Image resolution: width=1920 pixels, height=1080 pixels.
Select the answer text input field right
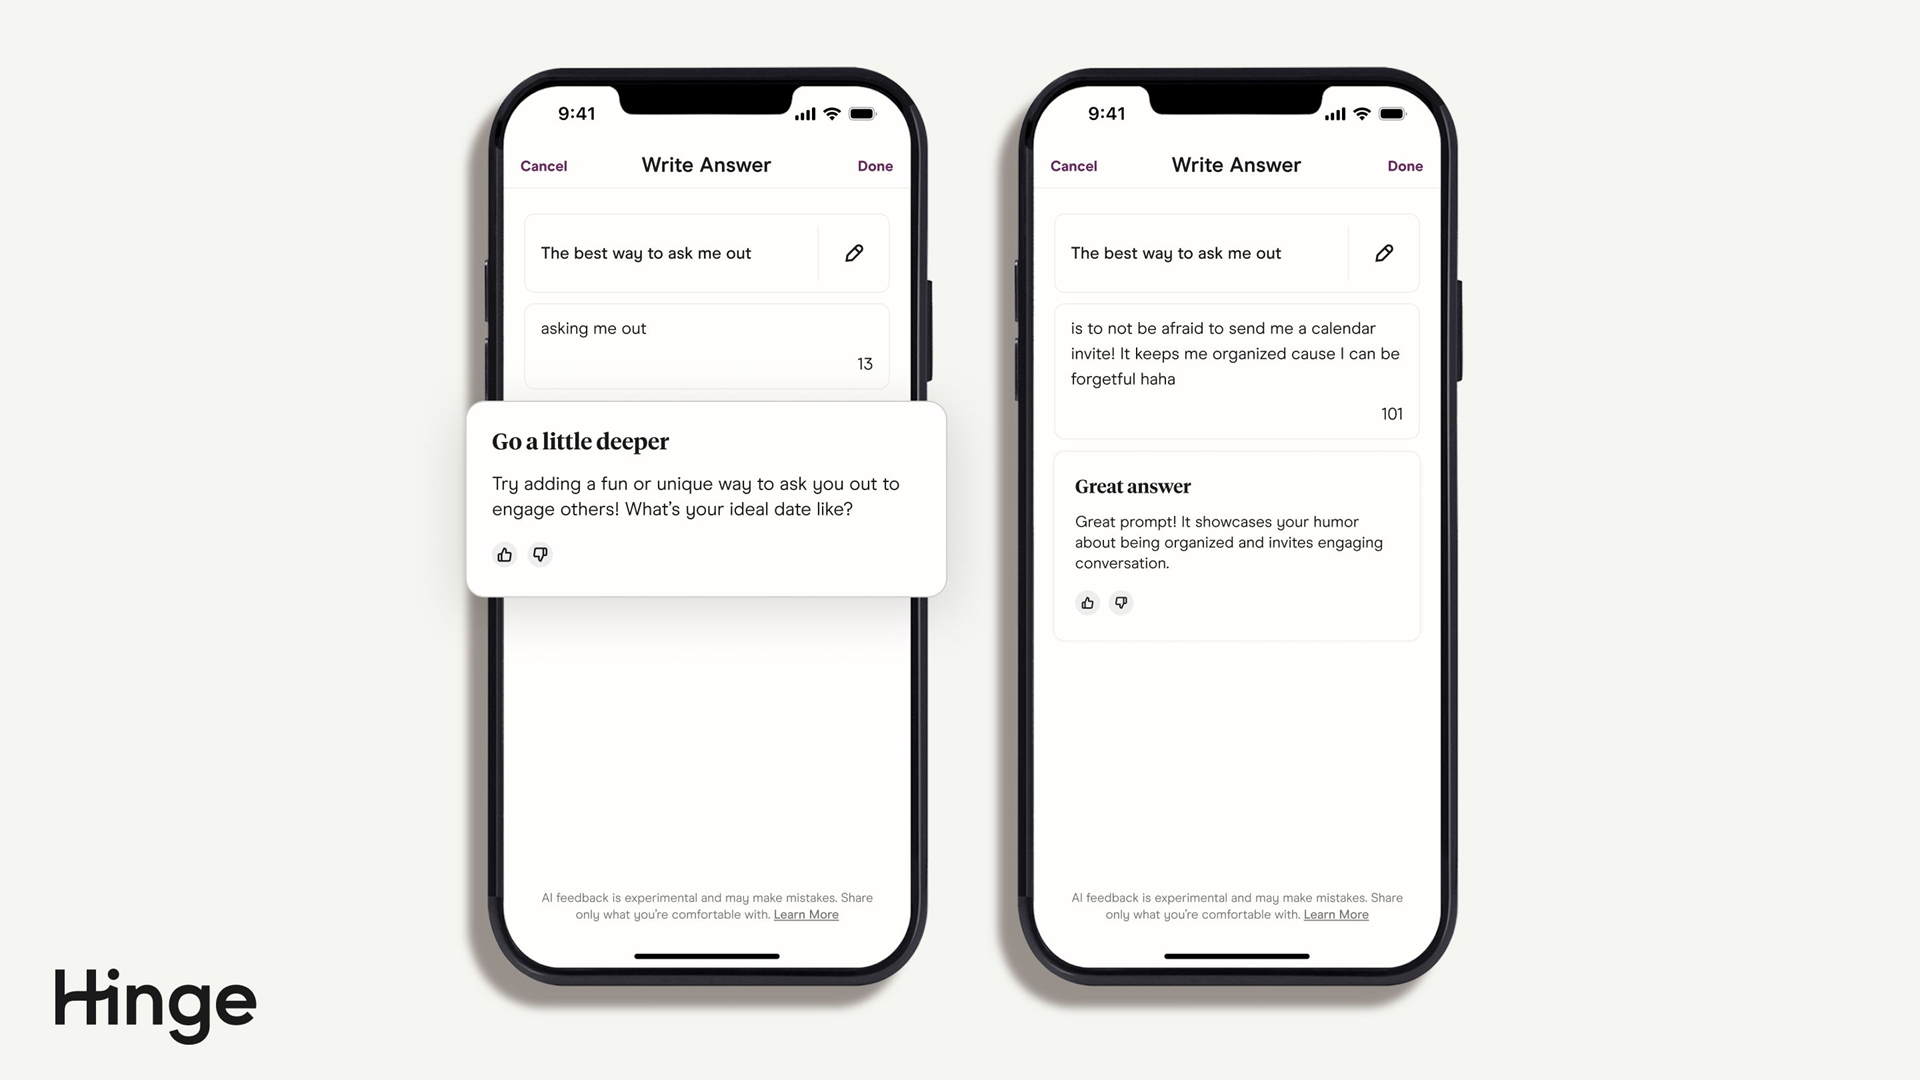[x=1236, y=371]
